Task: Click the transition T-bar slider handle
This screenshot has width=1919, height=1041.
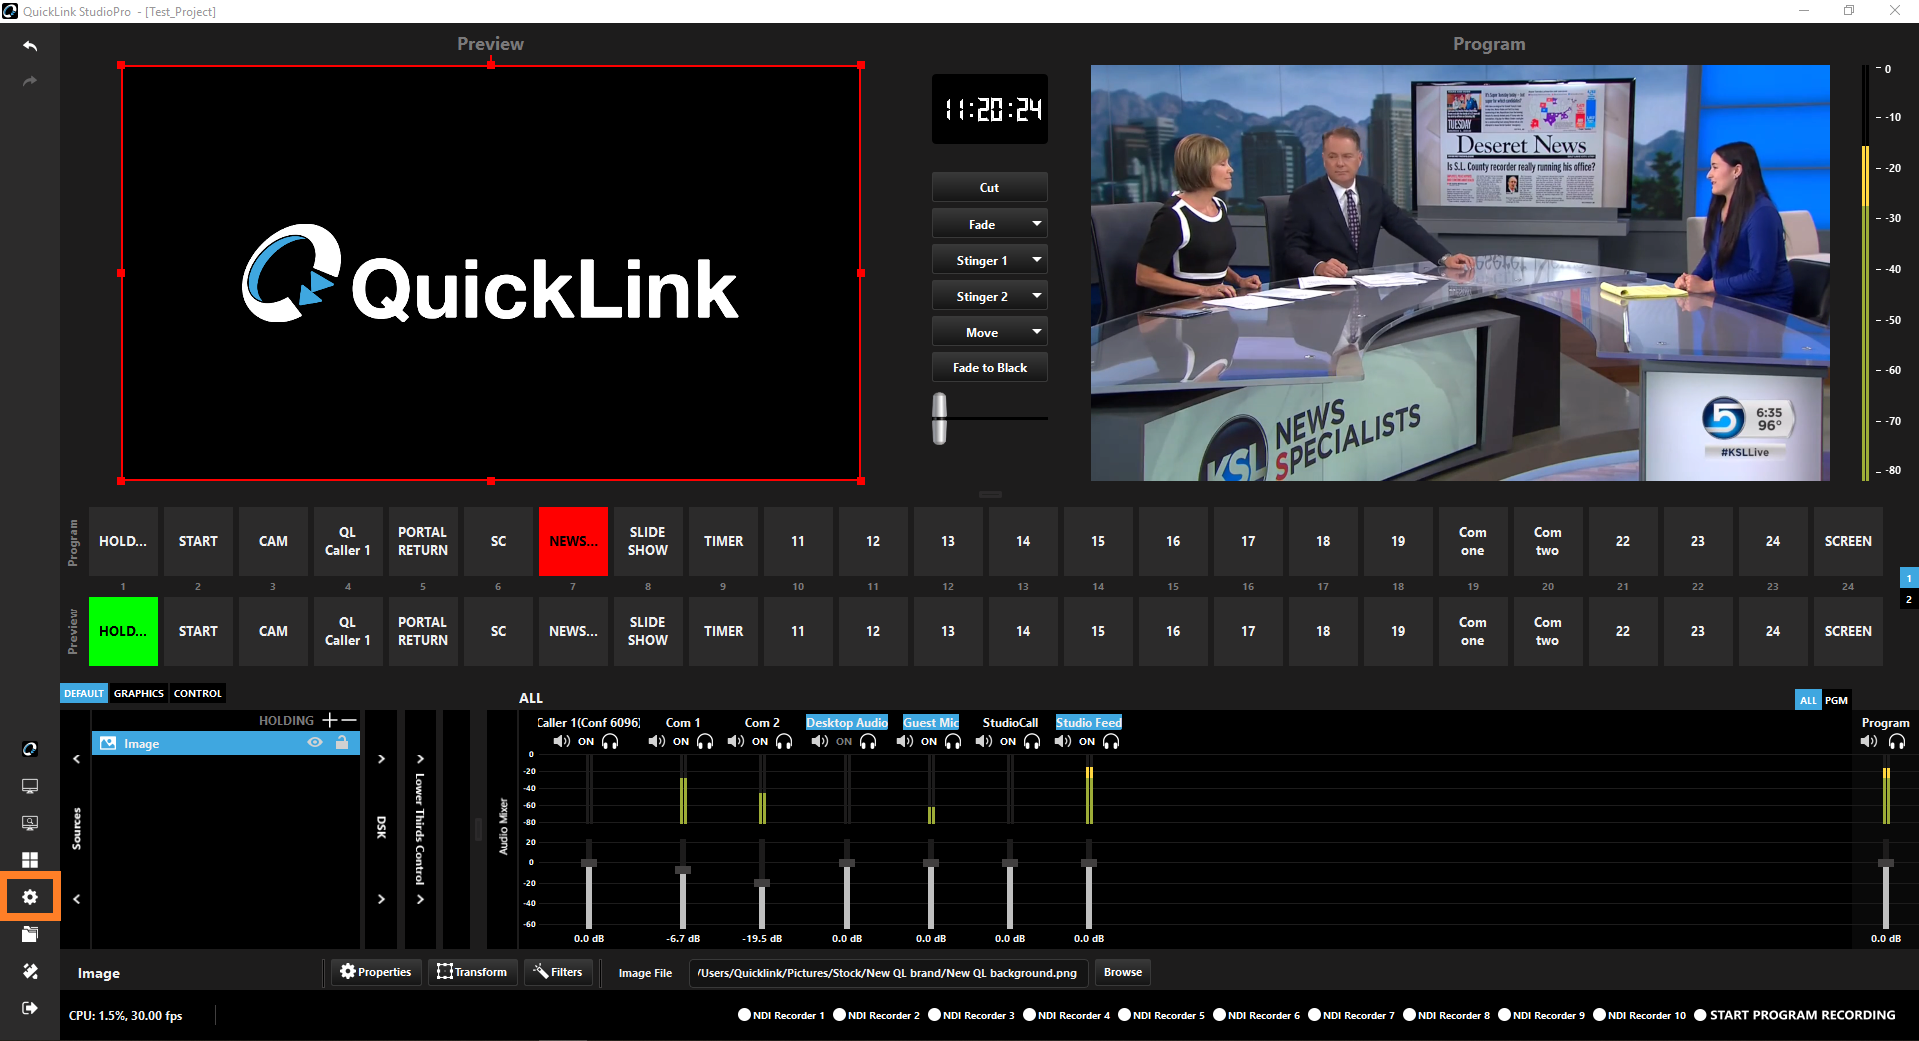Action: (x=940, y=418)
